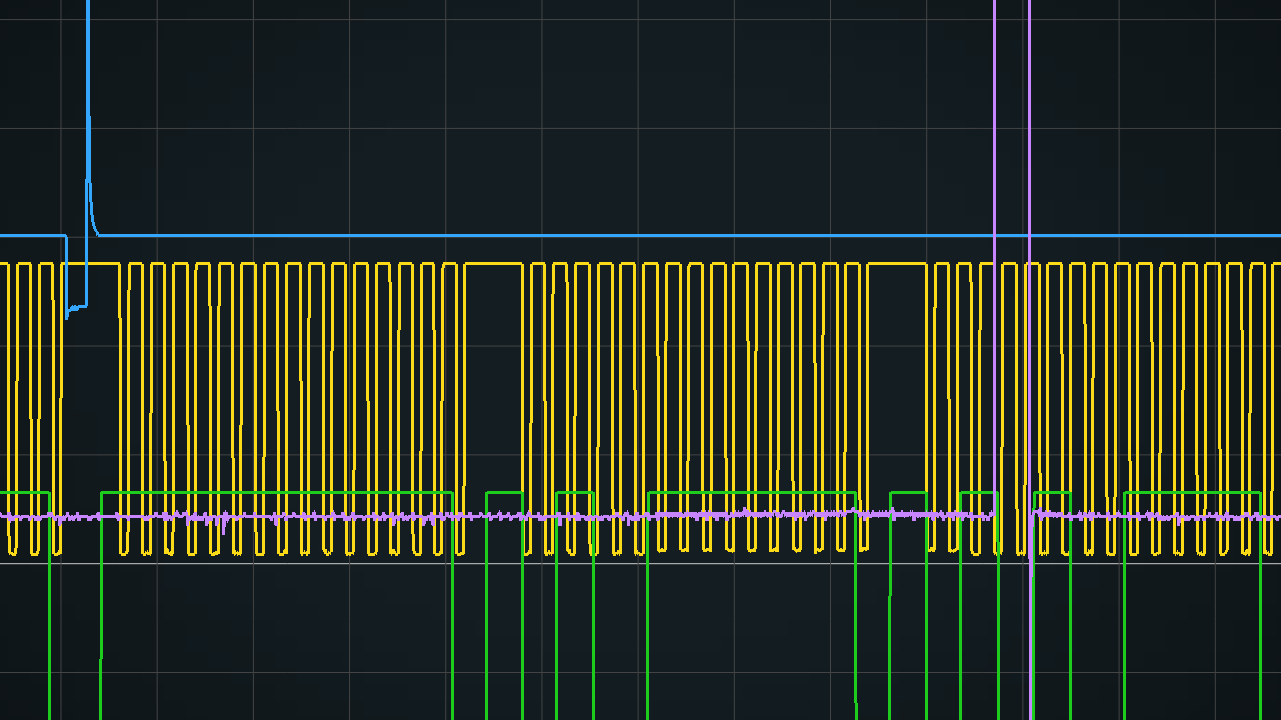Click the purple trace's downward spike at second cursor
Image resolution: width=1281 pixels, height=720 pixels.
pyautogui.click(x=1031, y=548)
